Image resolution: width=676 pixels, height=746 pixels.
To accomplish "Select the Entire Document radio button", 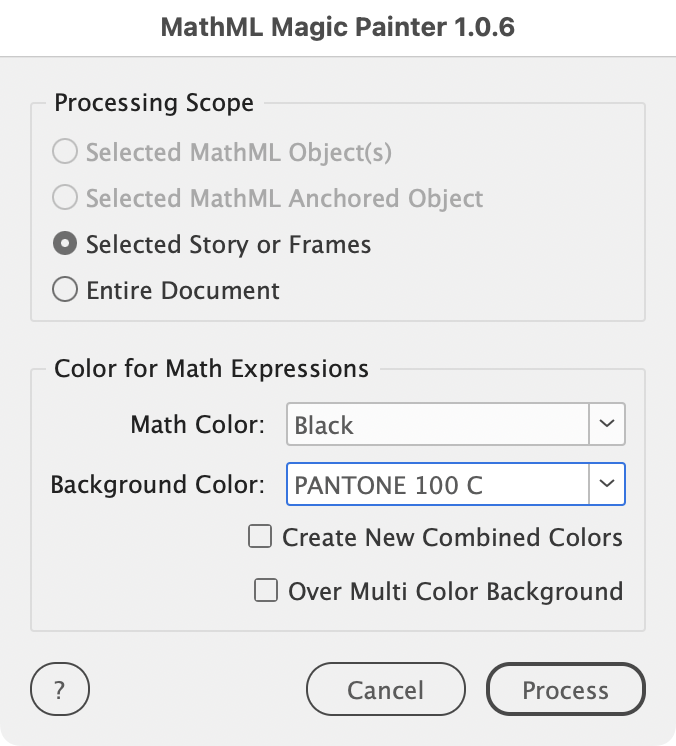I will [65, 291].
